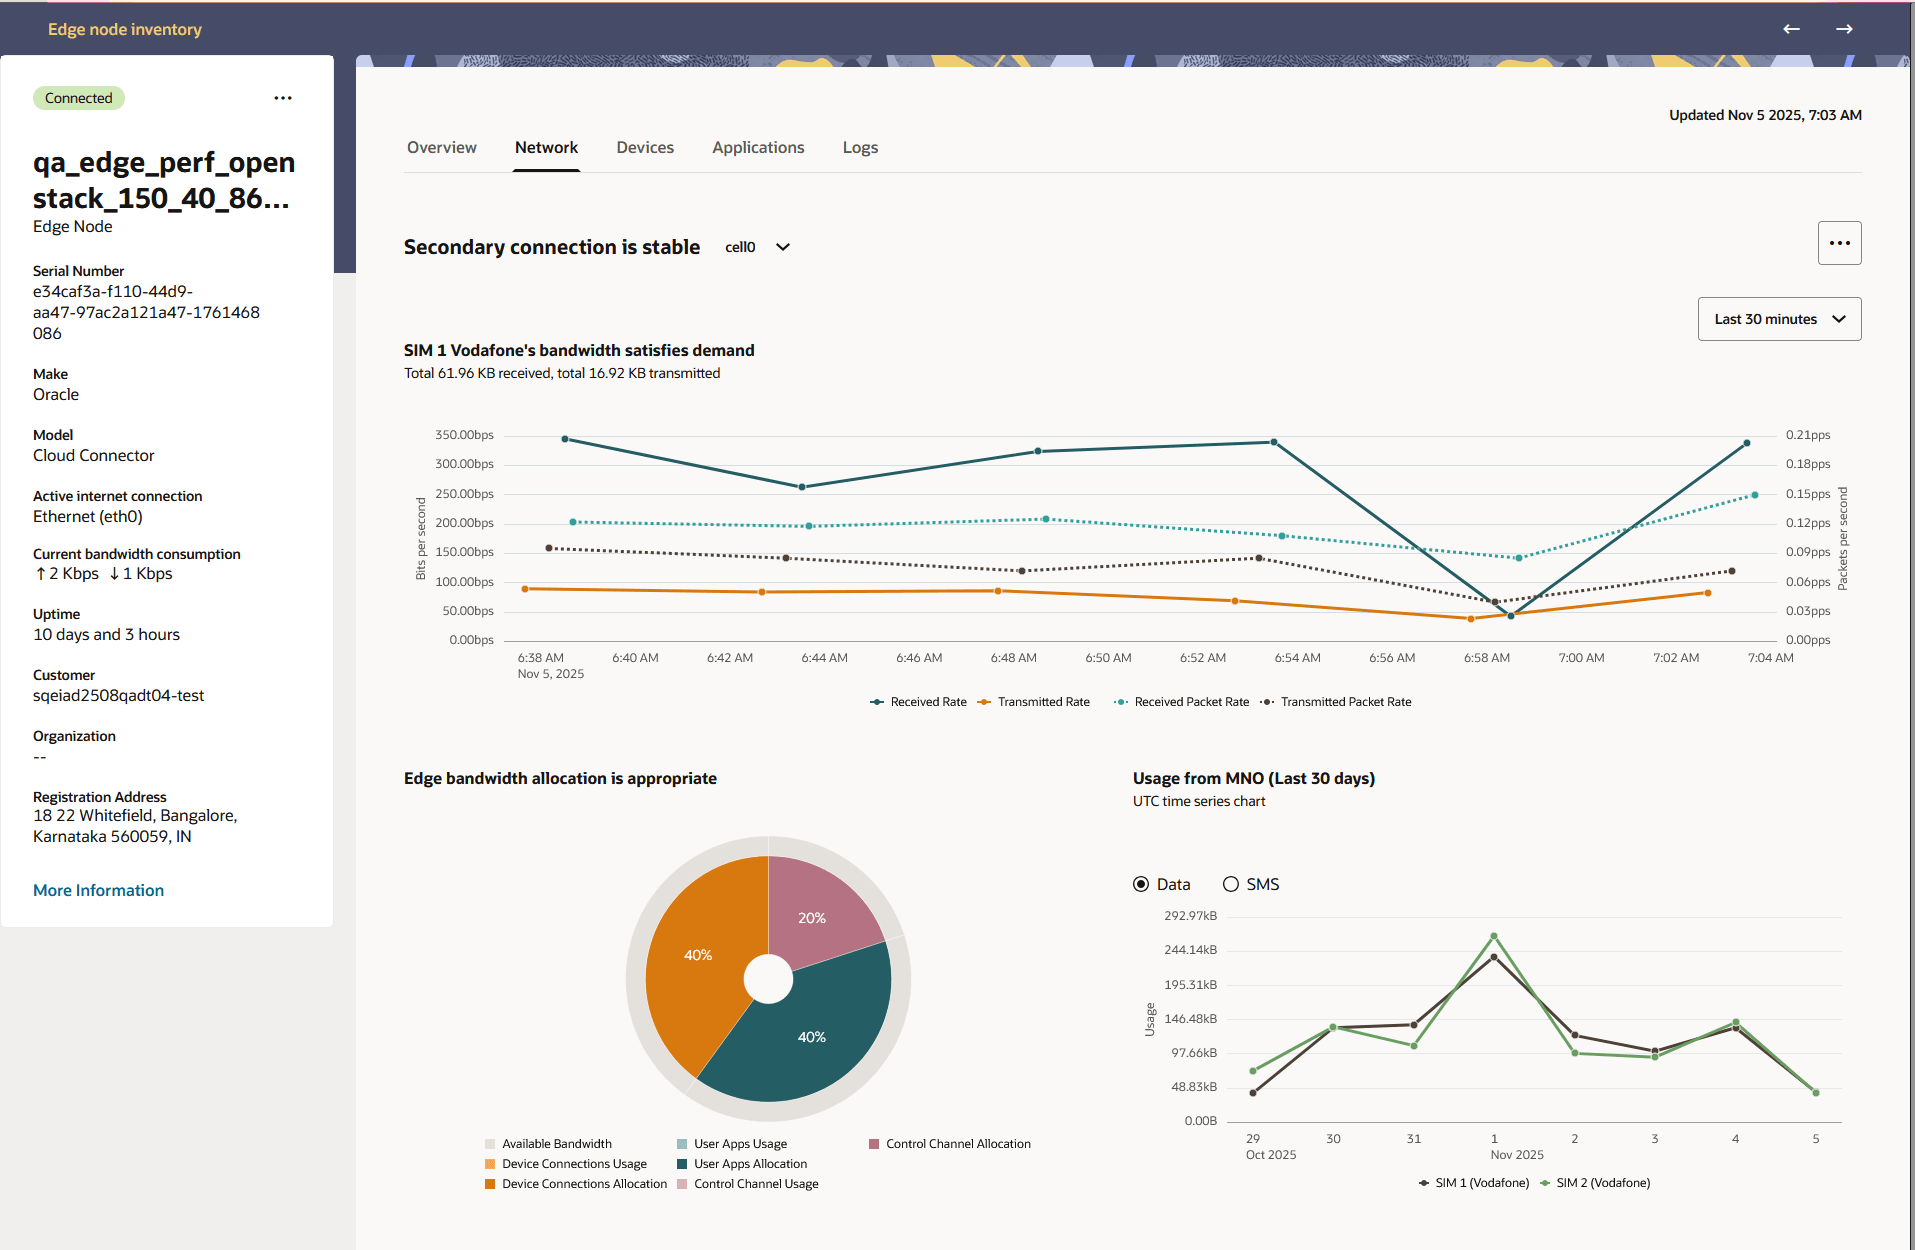Open the More Information link
1915x1250 pixels.
[x=98, y=889]
